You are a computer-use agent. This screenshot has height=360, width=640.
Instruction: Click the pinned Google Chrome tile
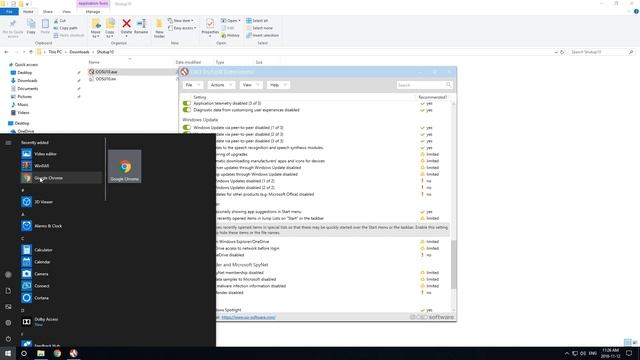(x=124, y=166)
